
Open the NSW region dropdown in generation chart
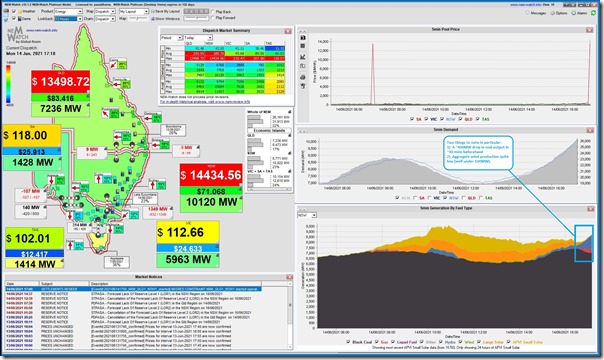tap(307, 215)
